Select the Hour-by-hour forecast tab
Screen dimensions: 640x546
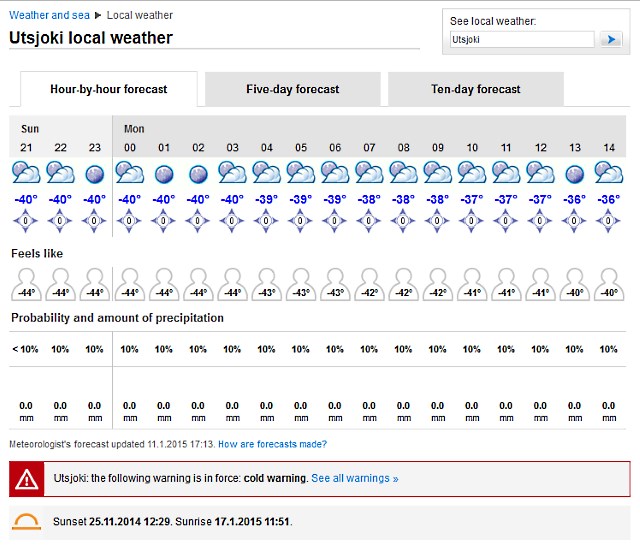pyautogui.click(x=109, y=89)
